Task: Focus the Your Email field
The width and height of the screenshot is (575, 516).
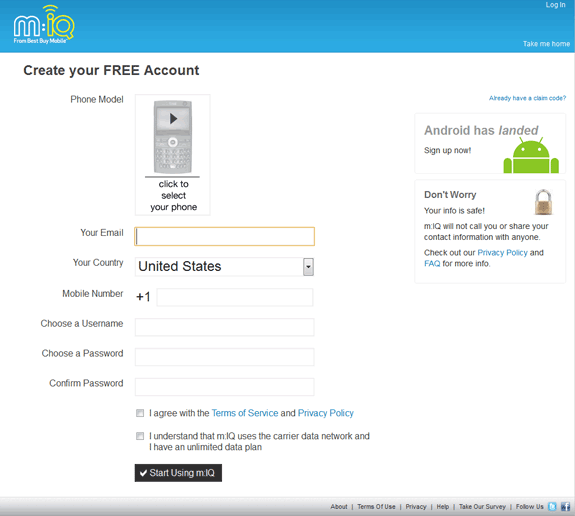Action: coord(224,237)
